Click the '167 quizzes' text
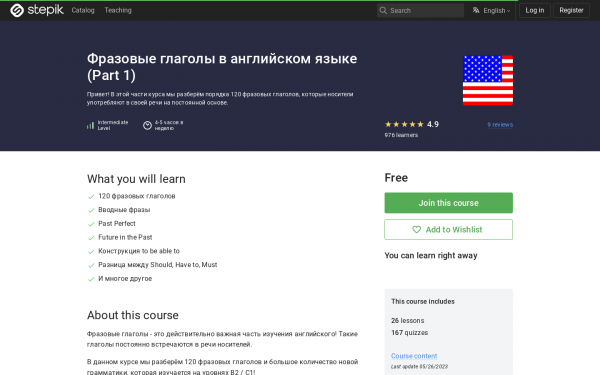 [409, 333]
